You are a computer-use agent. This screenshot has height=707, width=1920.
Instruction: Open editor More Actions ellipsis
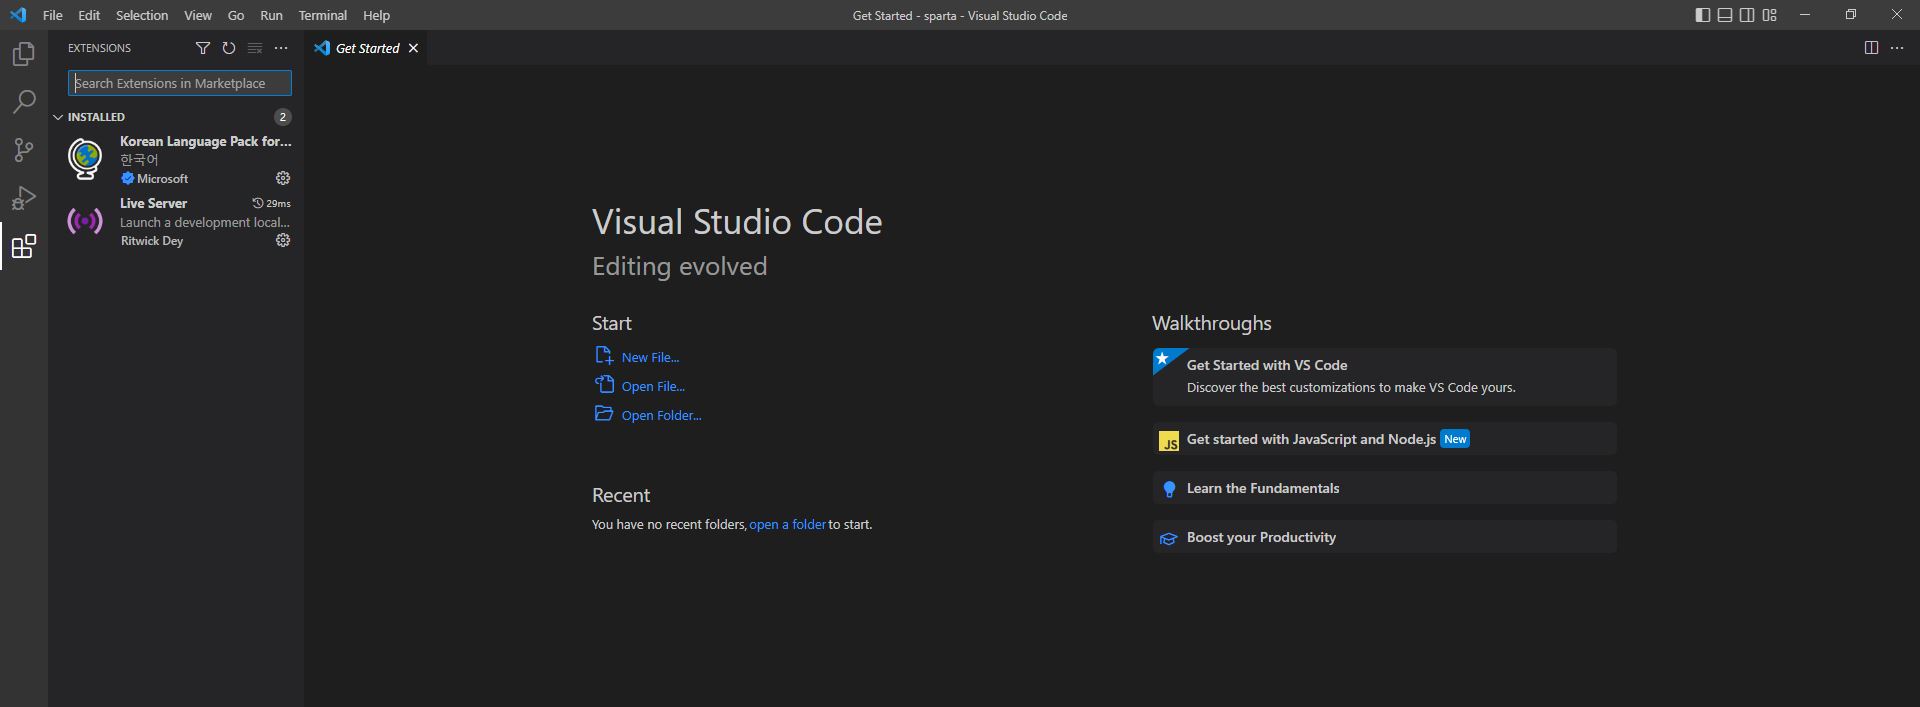(x=1897, y=48)
